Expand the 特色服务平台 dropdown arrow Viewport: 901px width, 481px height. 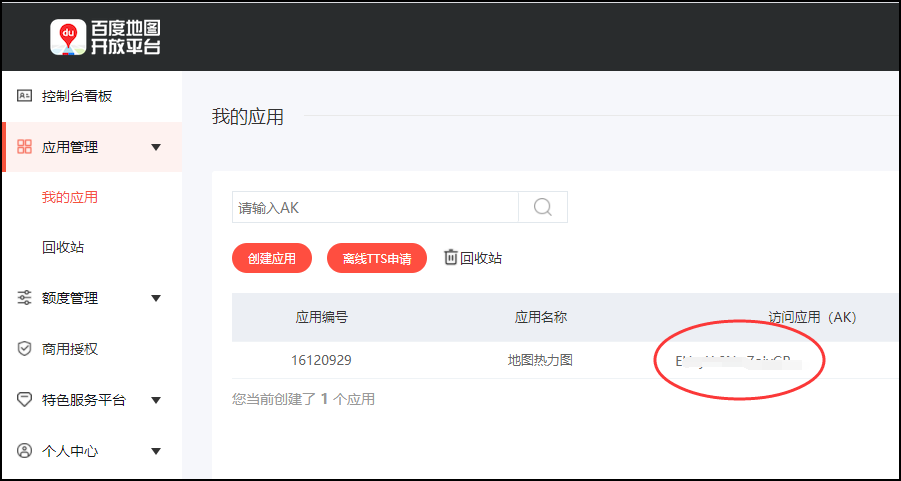point(155,400)
